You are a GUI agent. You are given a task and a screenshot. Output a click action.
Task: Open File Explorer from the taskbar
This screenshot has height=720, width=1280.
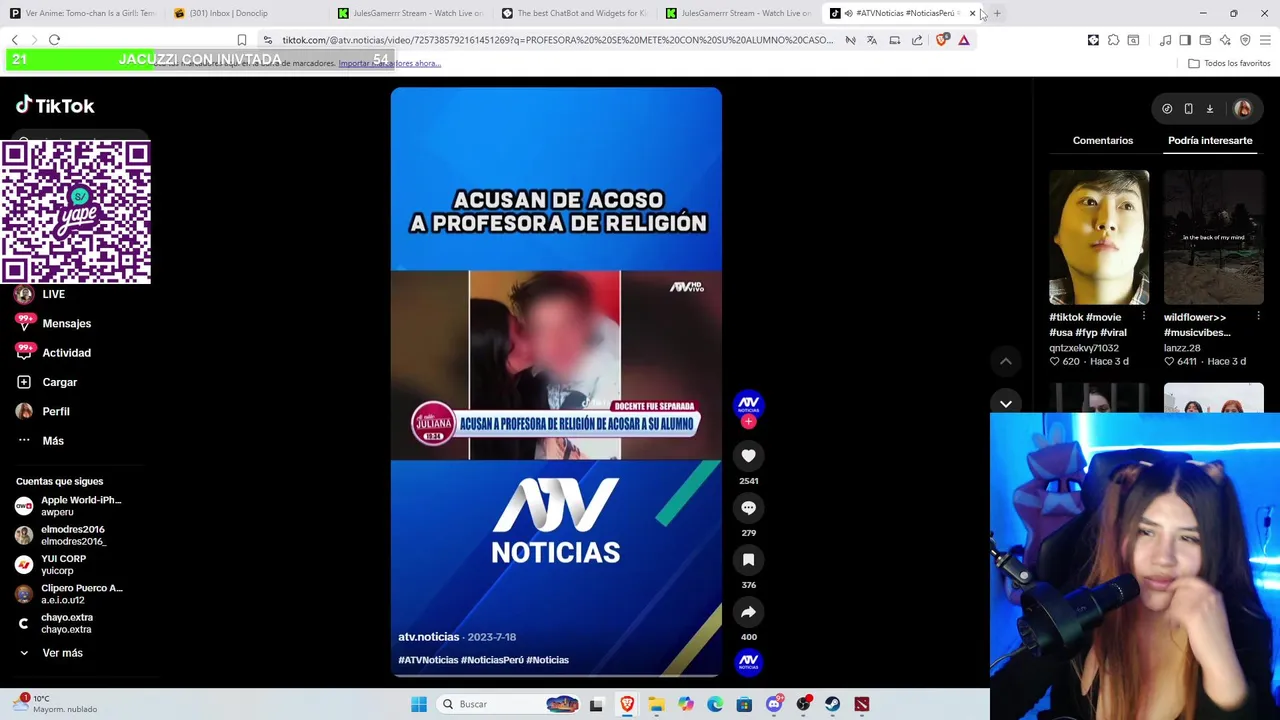656,704
